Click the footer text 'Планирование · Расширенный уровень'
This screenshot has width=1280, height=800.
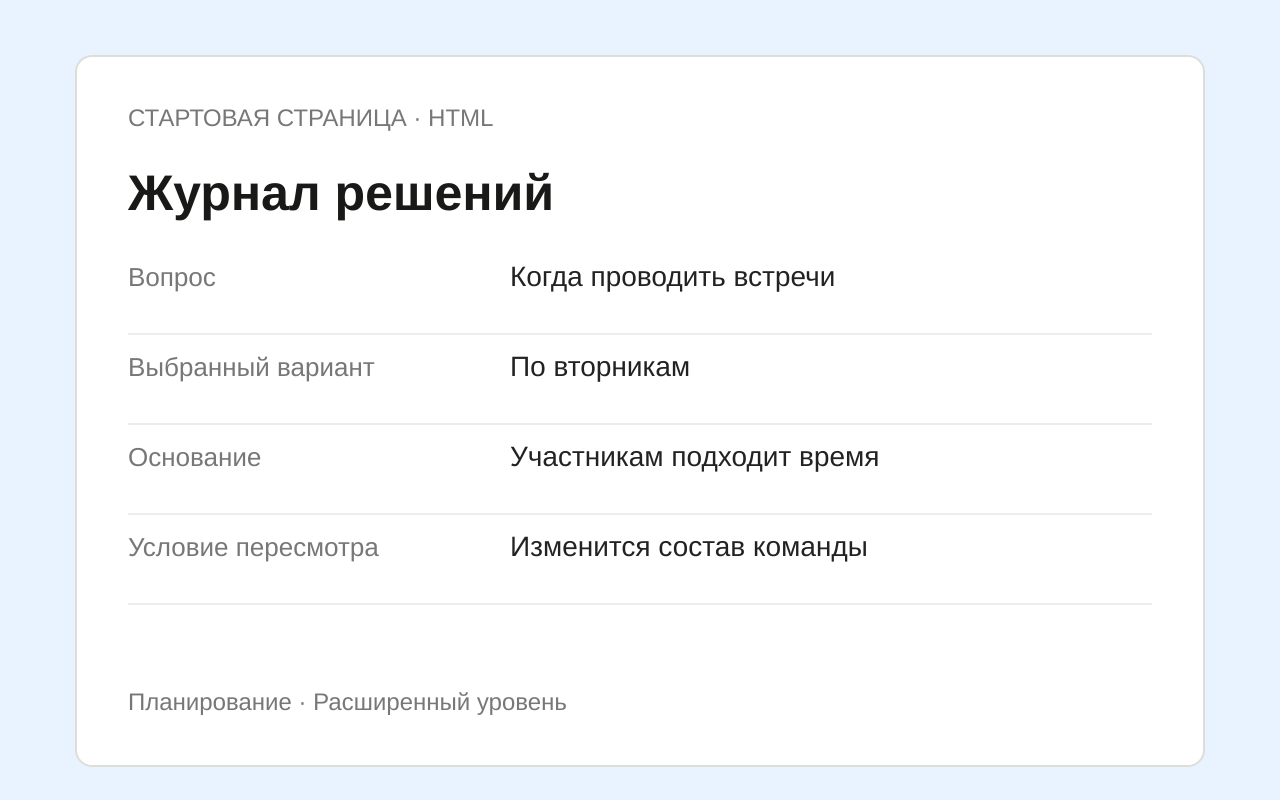347,702
